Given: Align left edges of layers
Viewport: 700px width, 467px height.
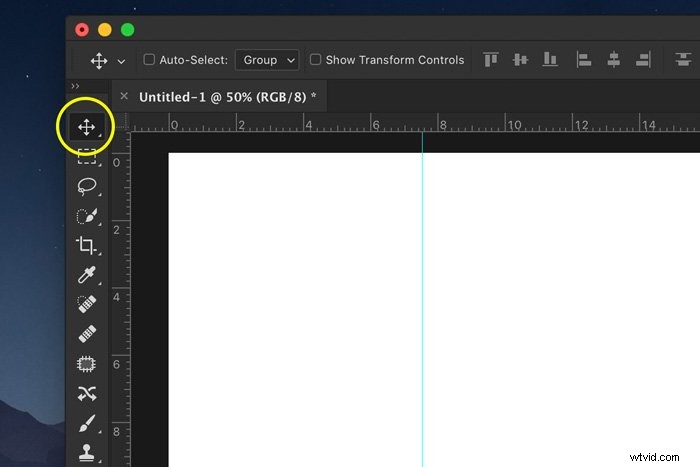Looking at the screenshot, I should [583, 59].
